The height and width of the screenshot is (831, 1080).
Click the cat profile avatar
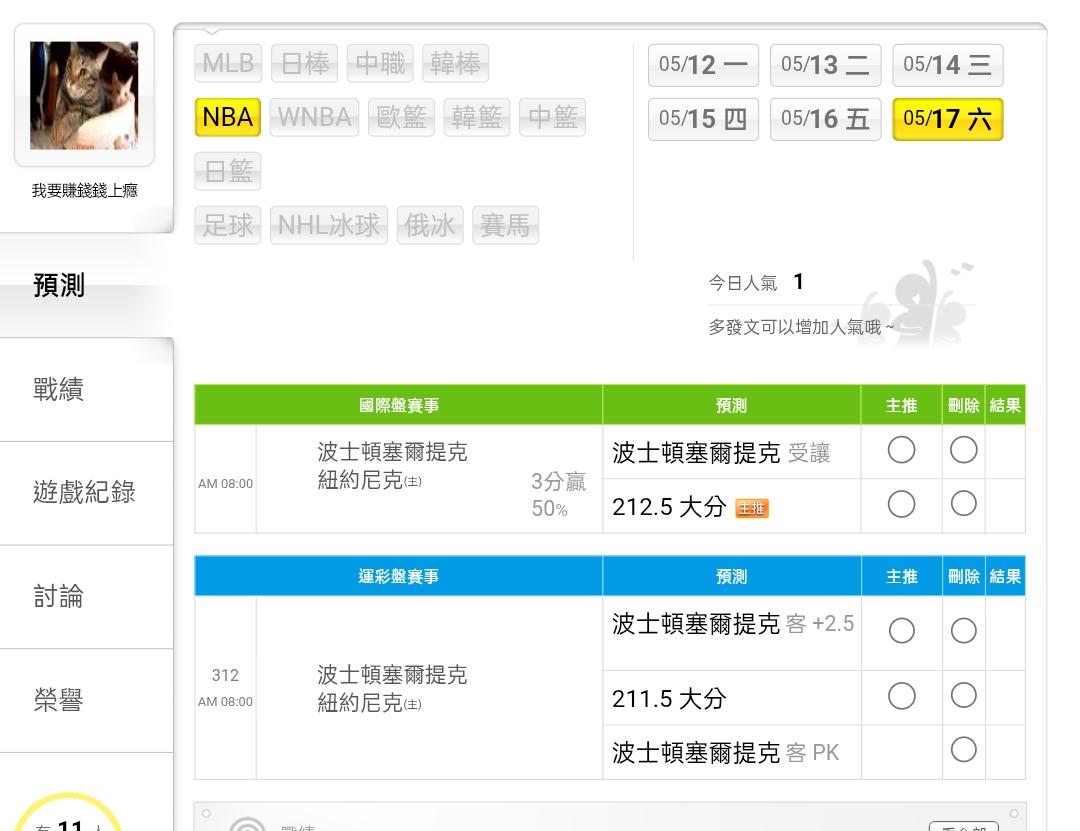coord(84,95)
